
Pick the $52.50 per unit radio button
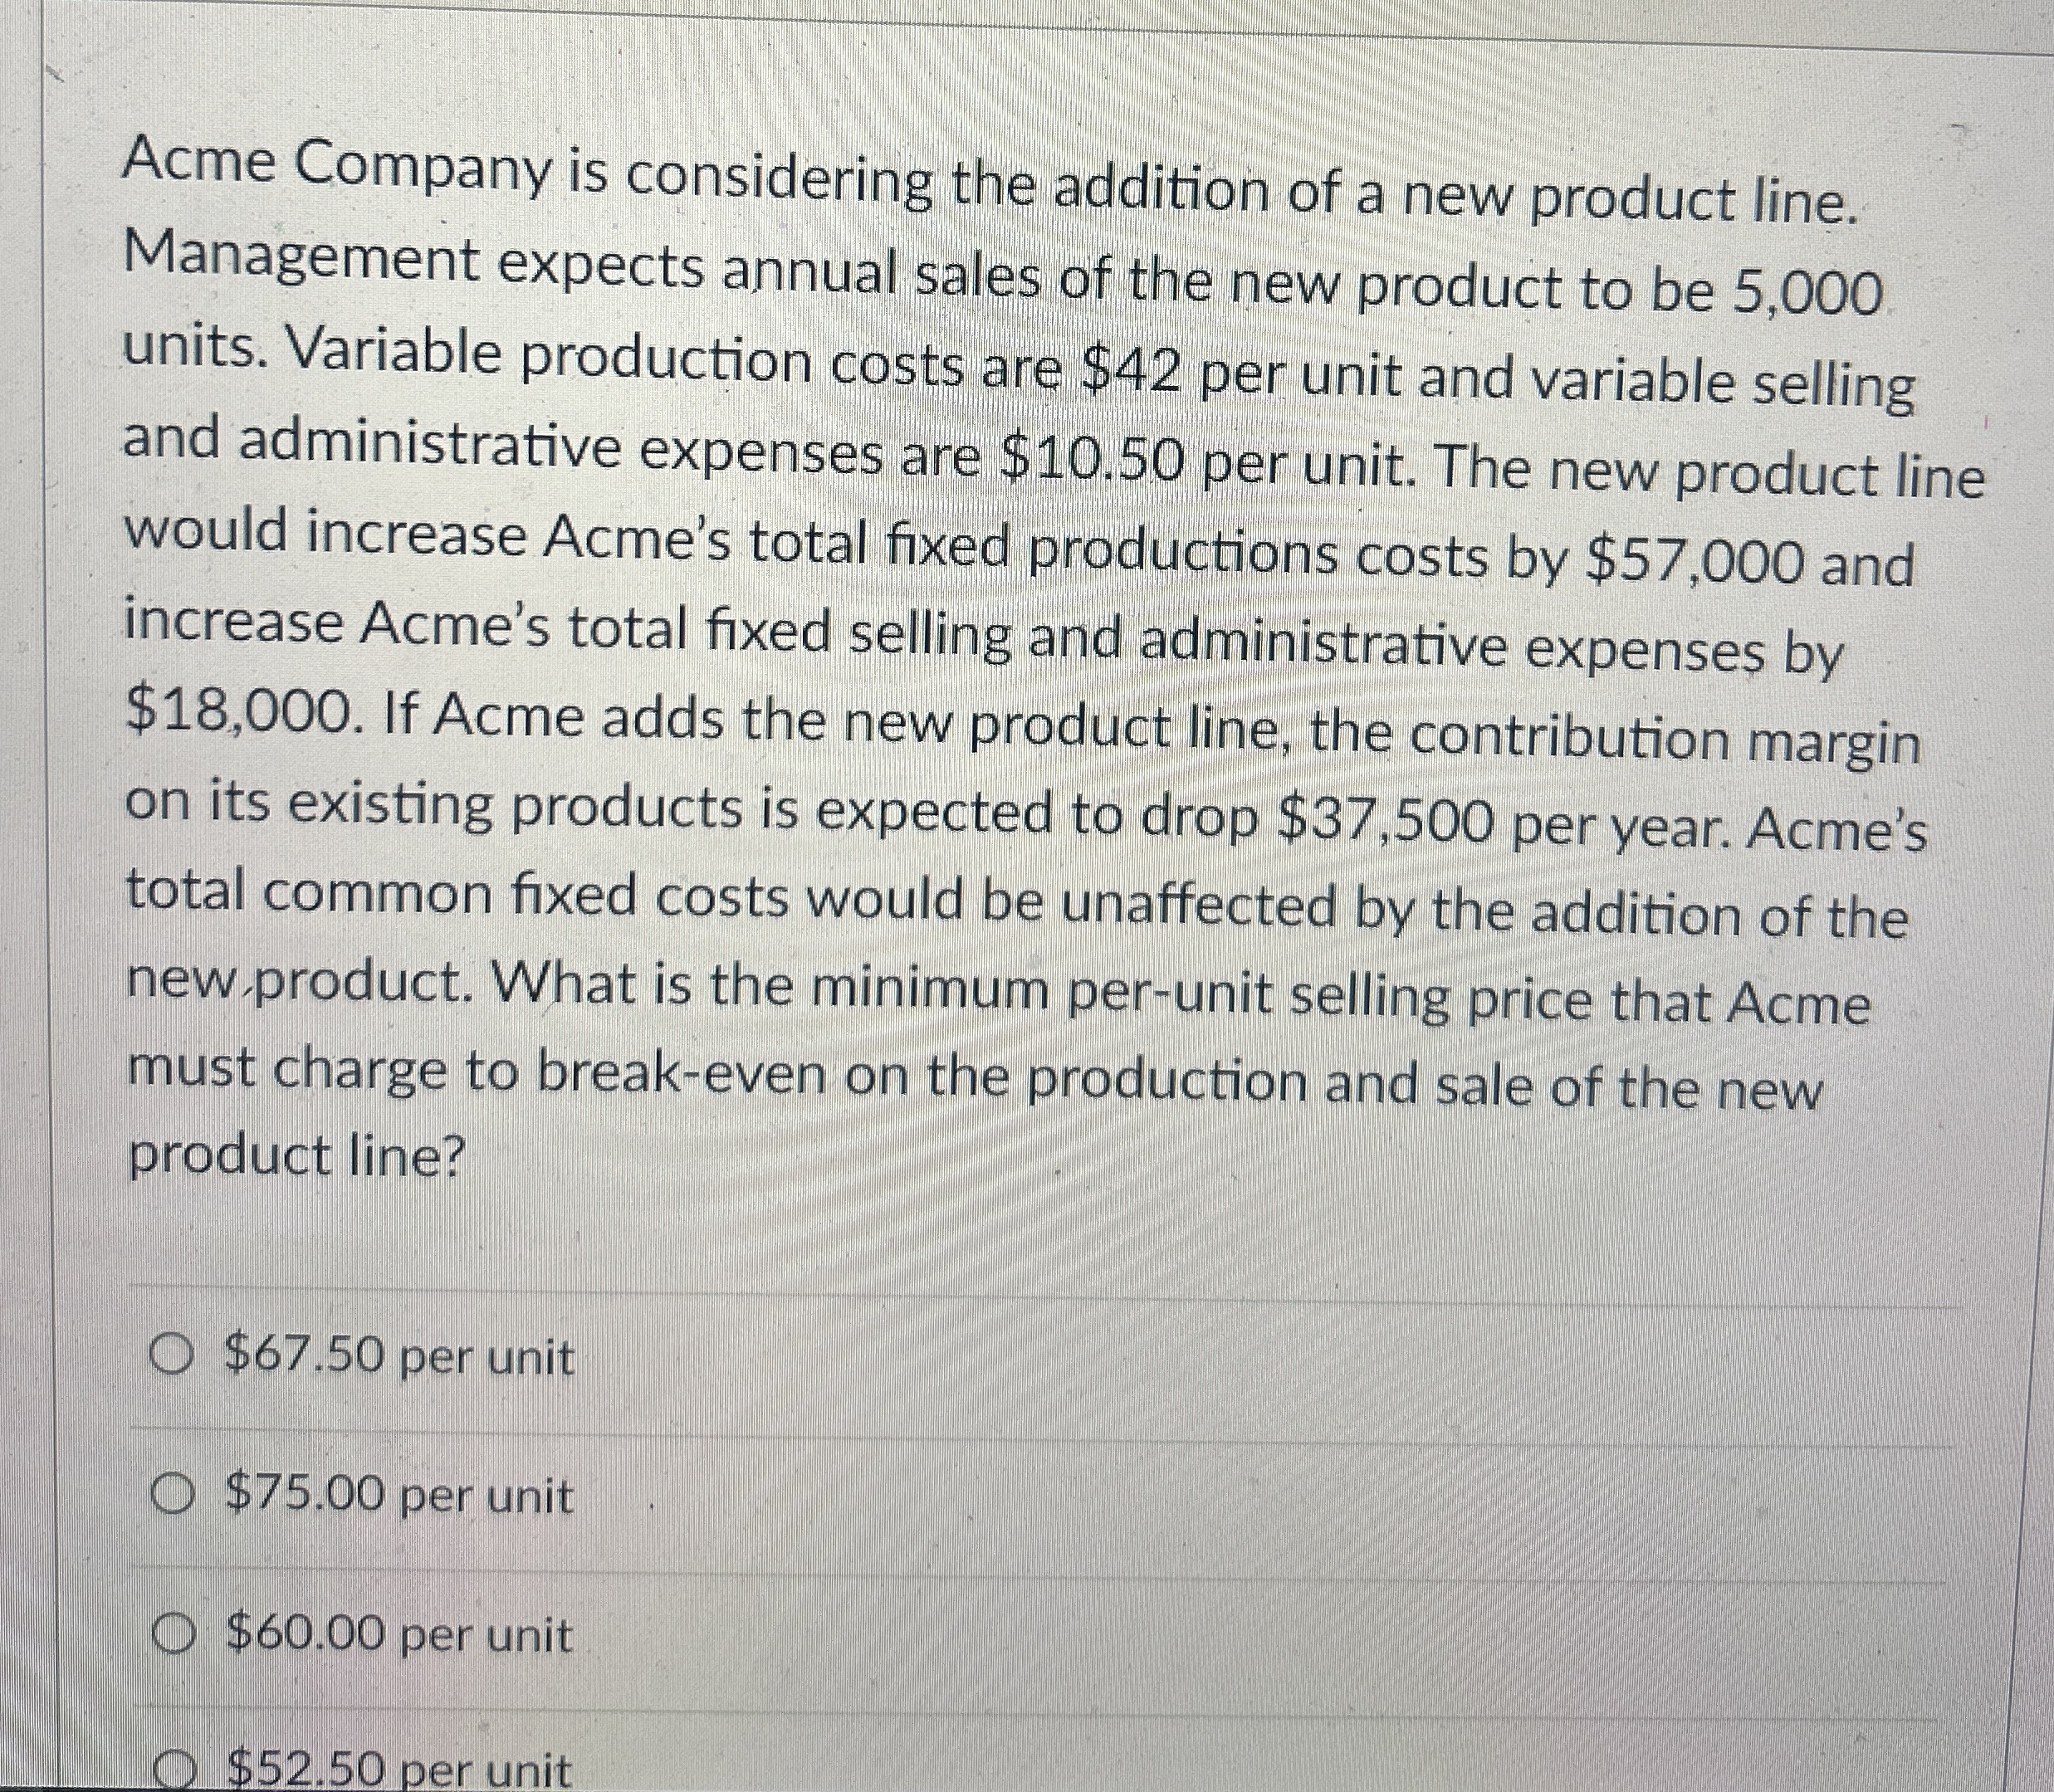click(179, 1772)
